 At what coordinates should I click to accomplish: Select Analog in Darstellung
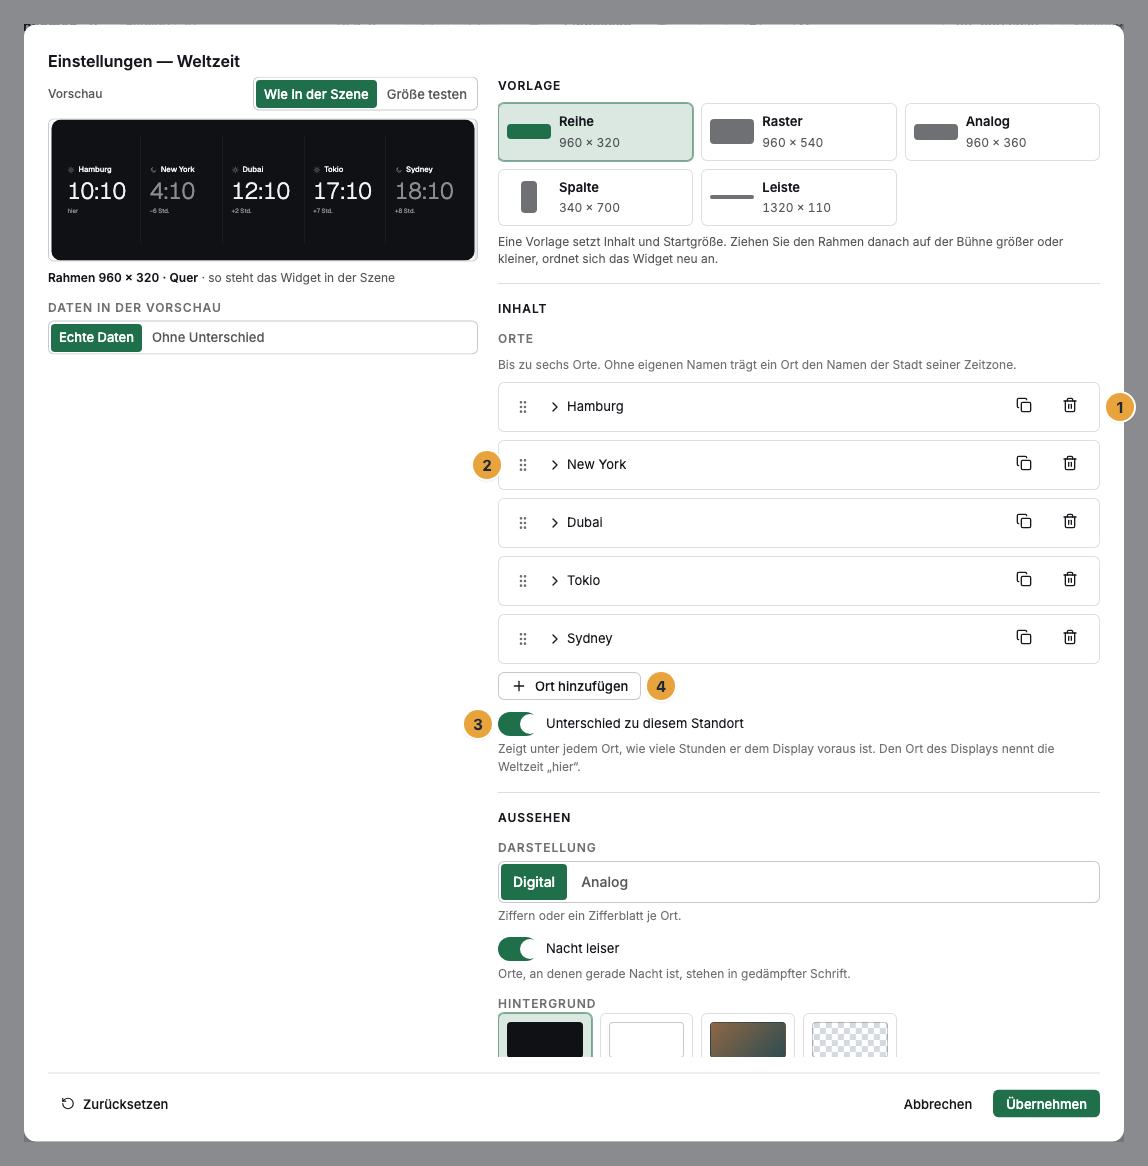(604, 882)
